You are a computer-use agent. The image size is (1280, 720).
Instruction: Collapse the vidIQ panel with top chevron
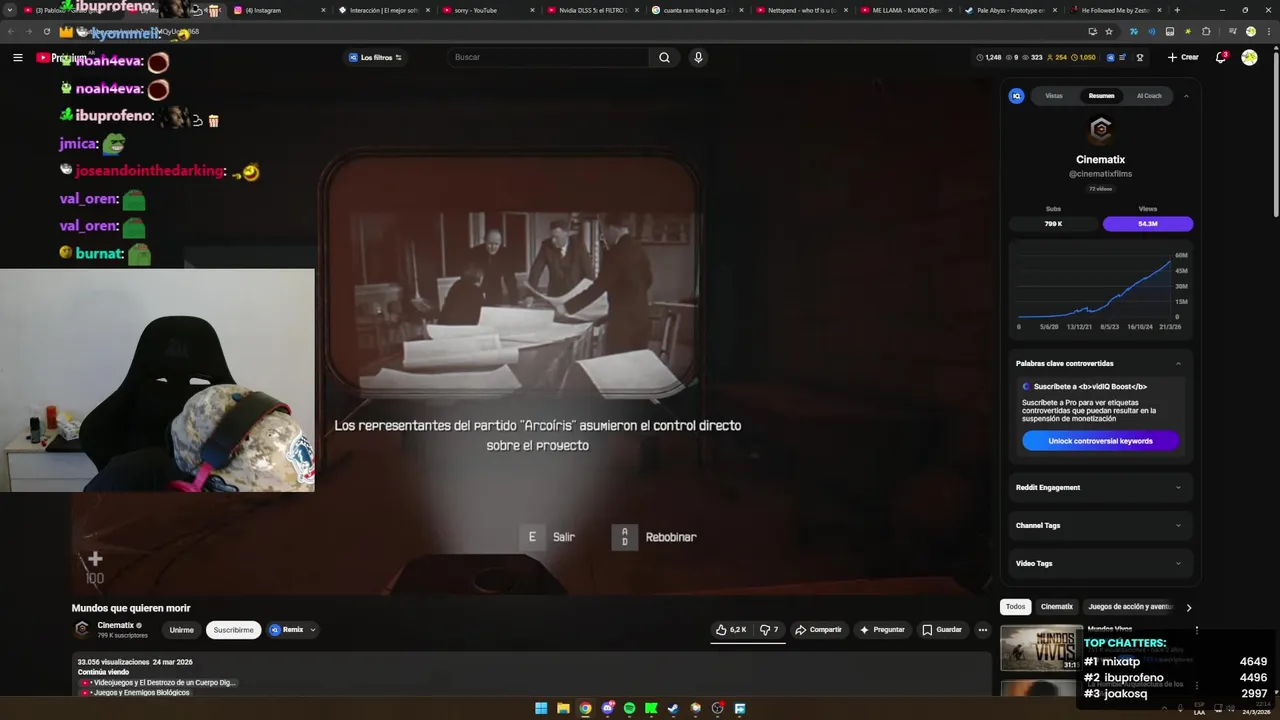[1186, 96]
